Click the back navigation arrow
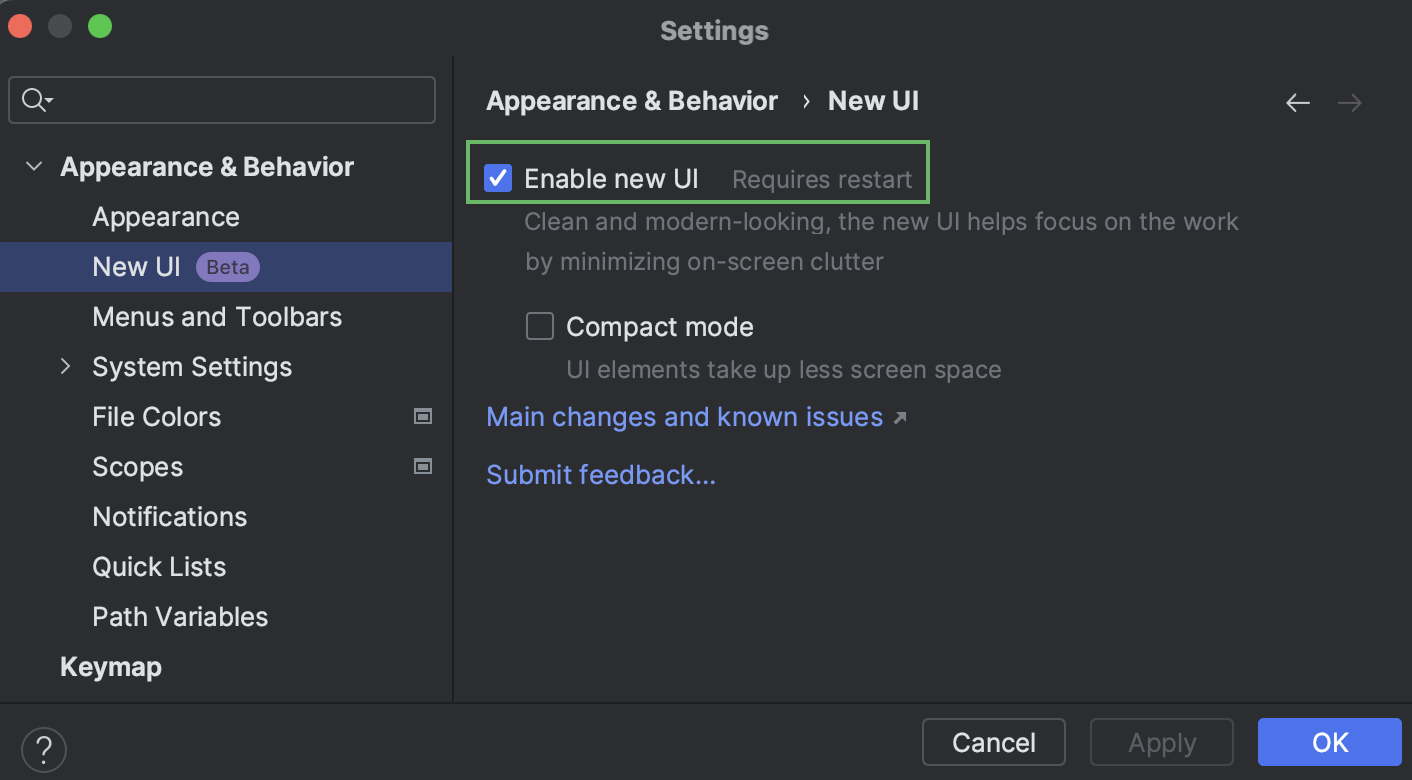 (x=1297, y=102)
